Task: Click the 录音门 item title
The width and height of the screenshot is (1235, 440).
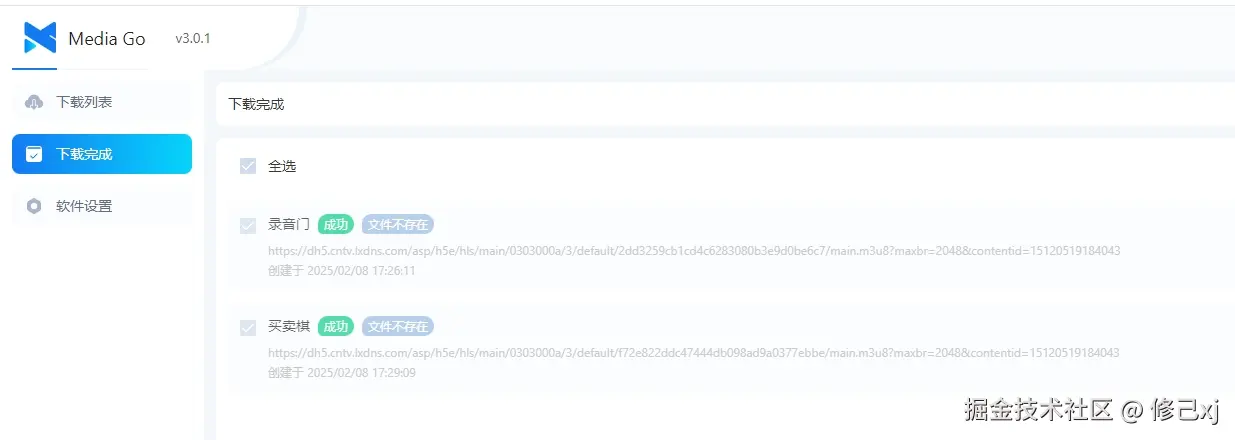Action: coord(289,225)
